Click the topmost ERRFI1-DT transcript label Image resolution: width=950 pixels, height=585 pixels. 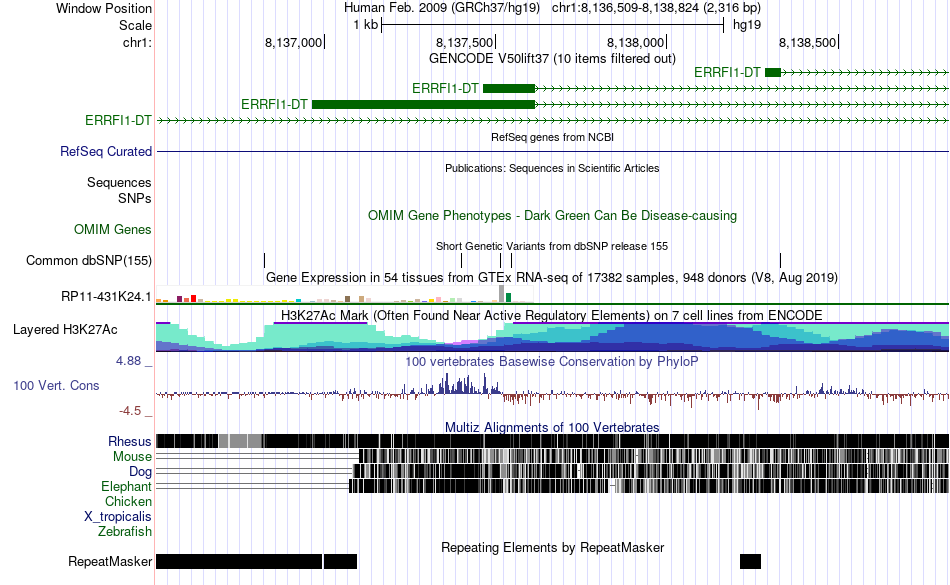point(727,73)
